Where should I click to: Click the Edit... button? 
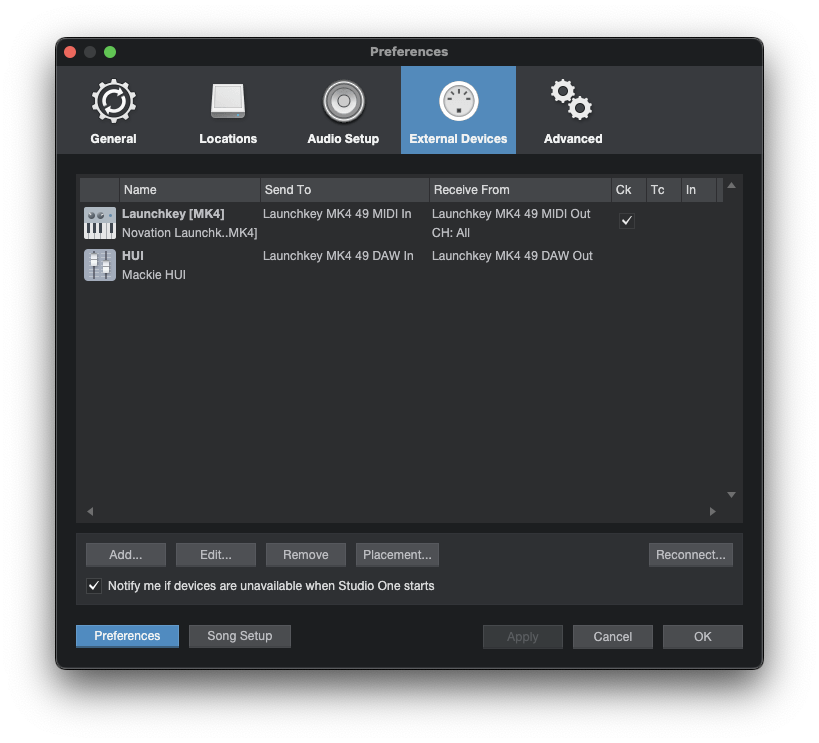point(216,555)
